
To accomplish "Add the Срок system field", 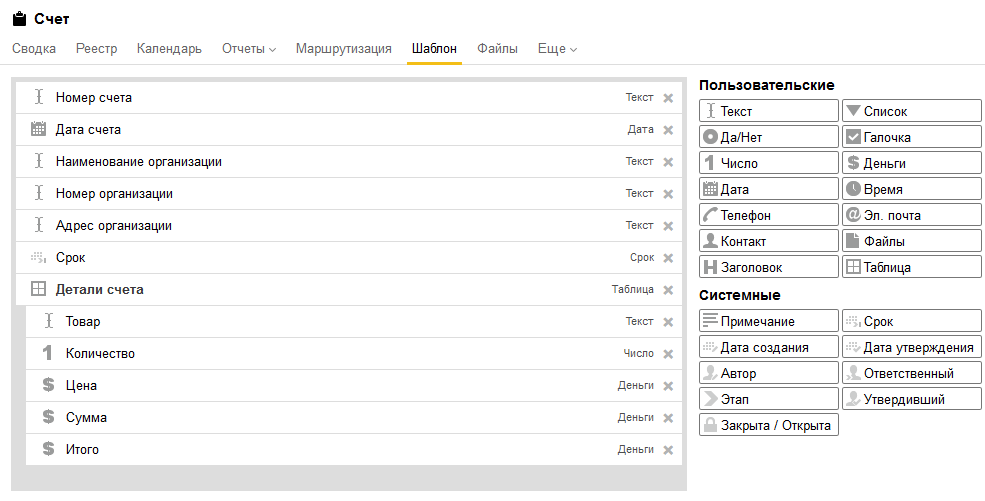I will tap(912, 321).
